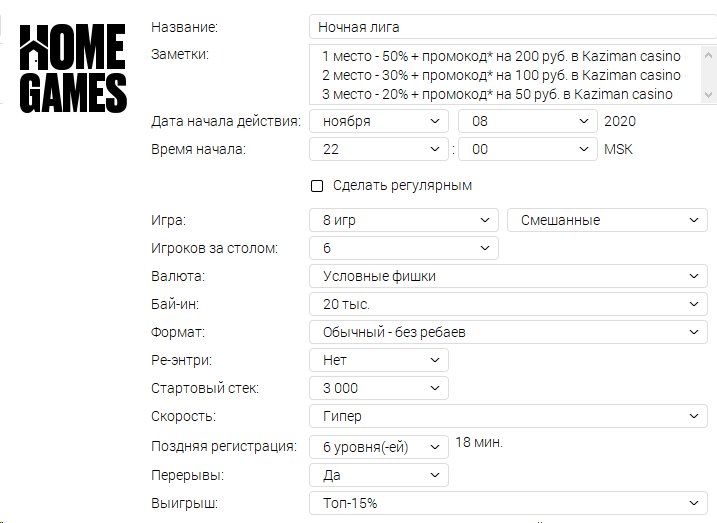Open the currency dropdown 'Условные фишки'

[508, 276]
